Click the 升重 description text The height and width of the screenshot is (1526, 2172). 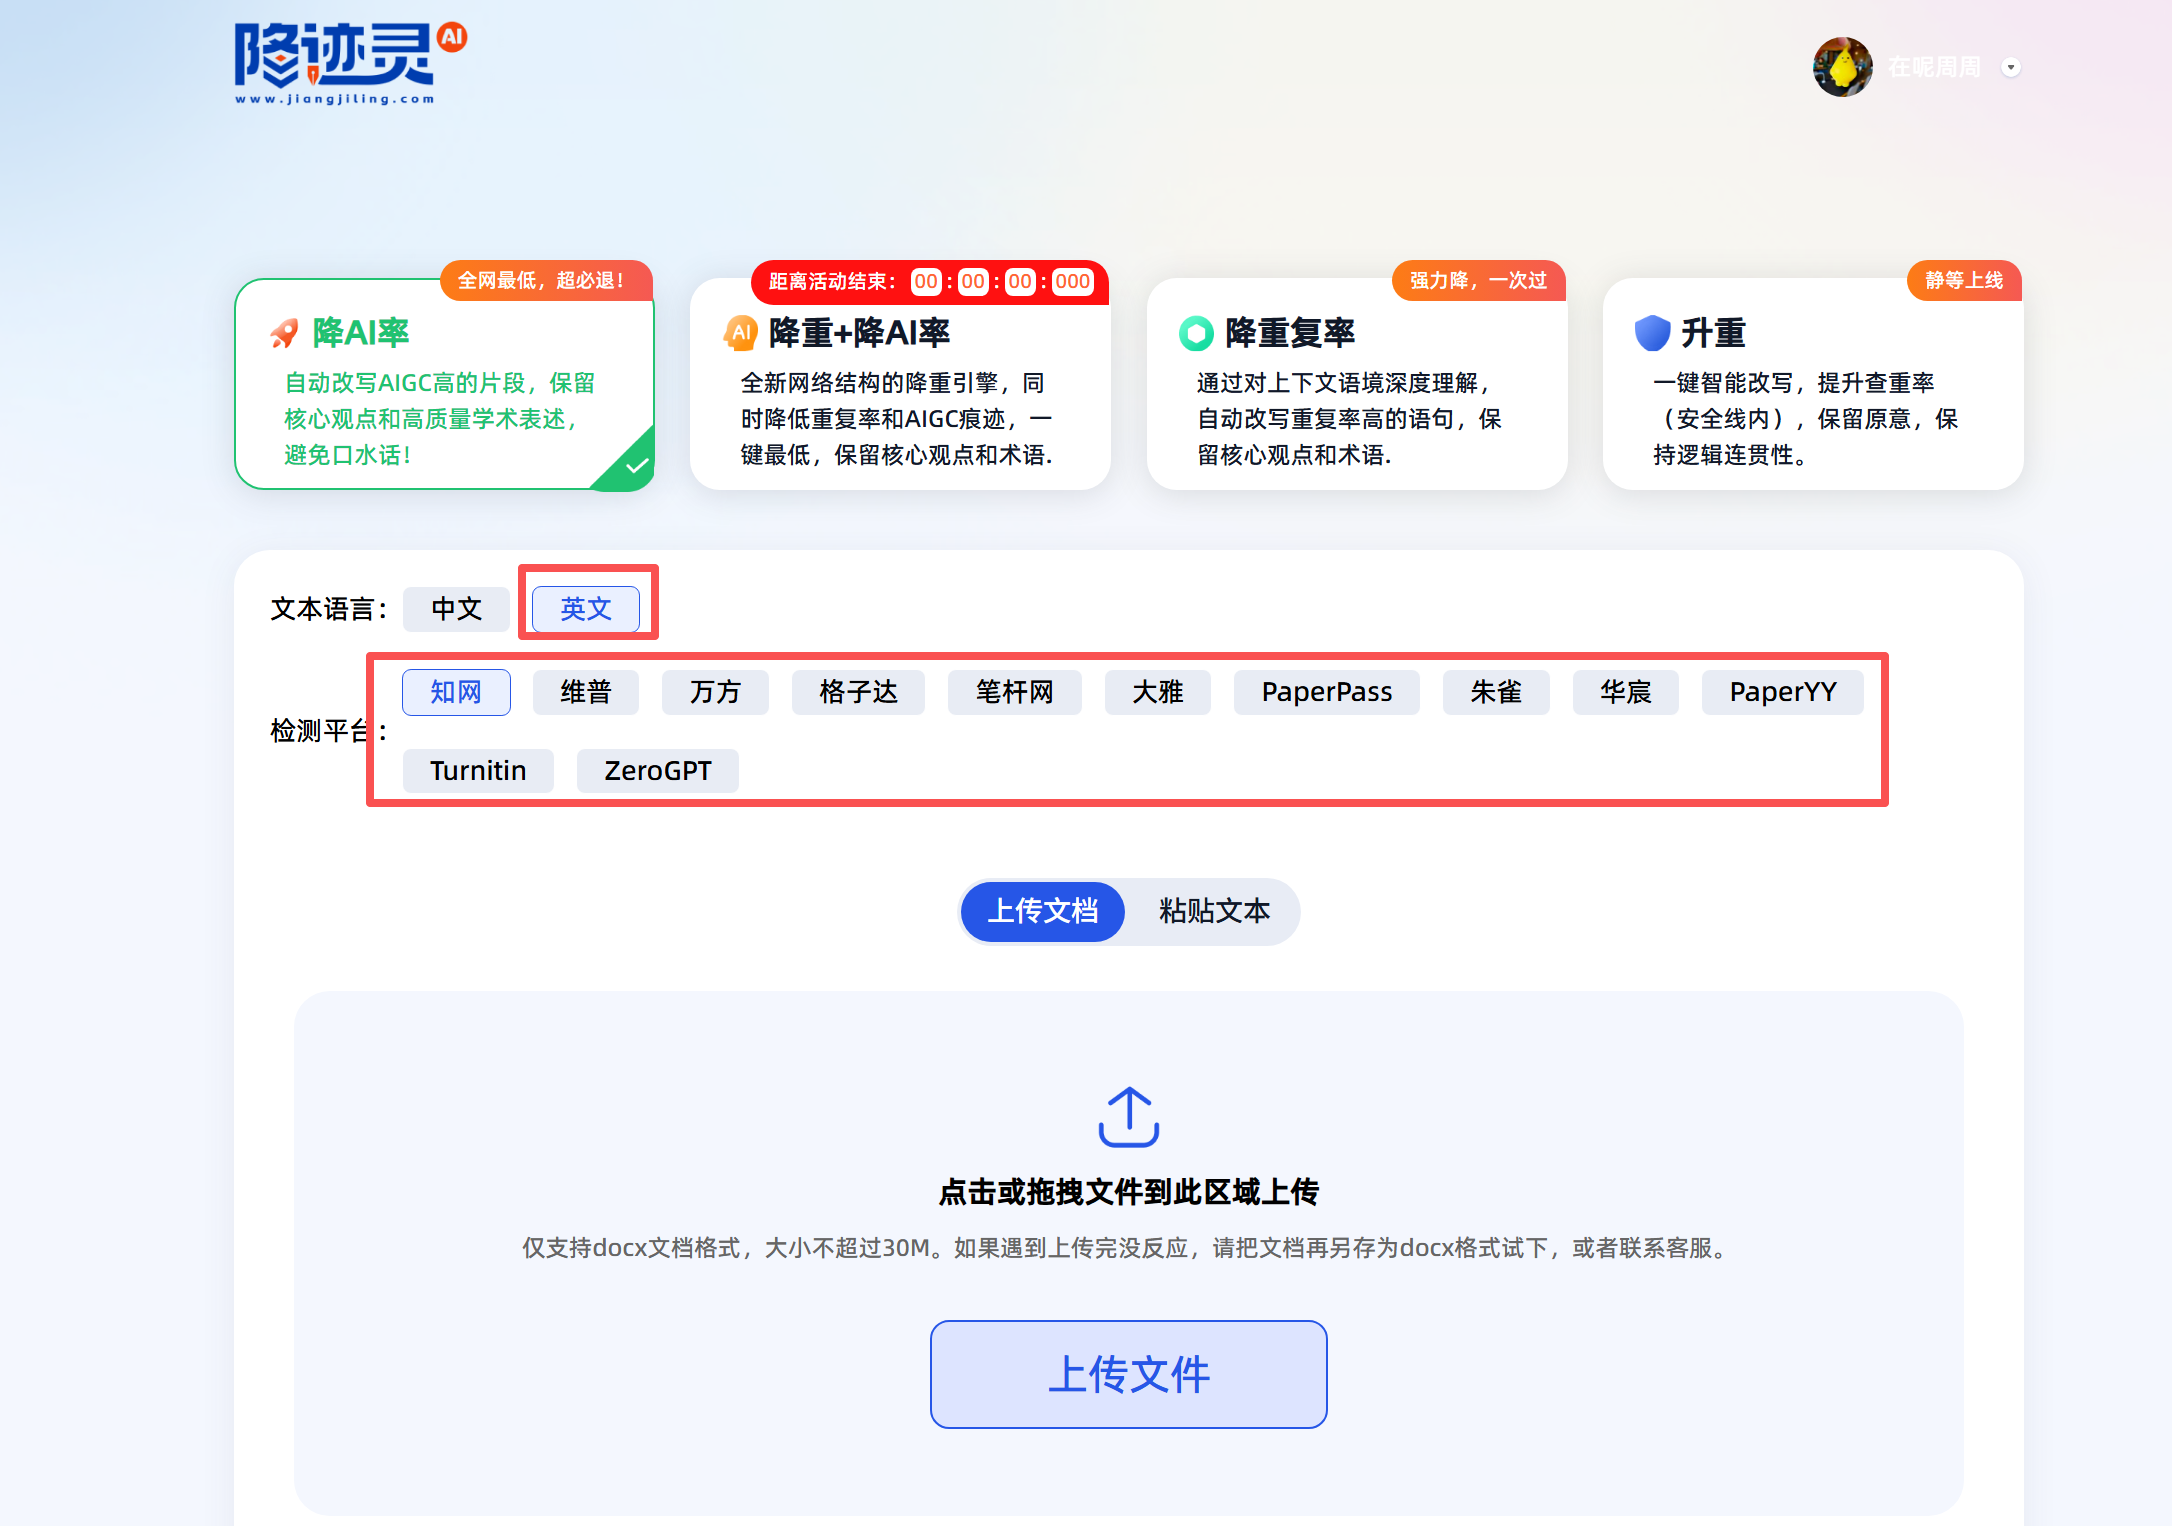[x=1805, y=419]
